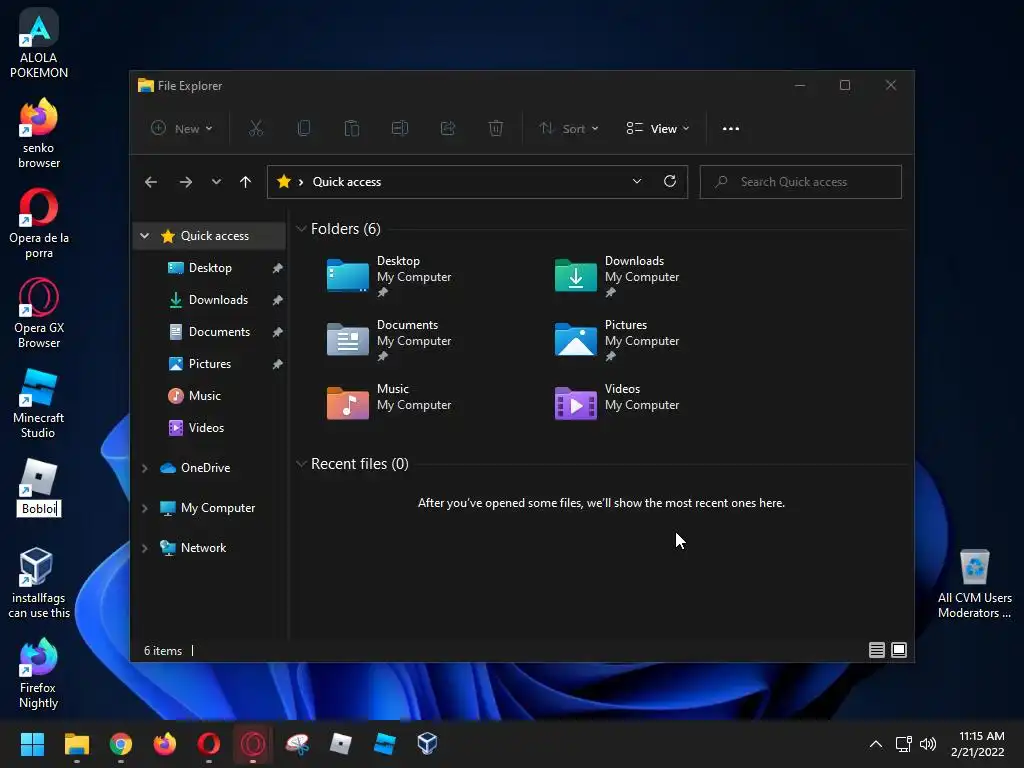Click Firefox in the taskbar

165,744
